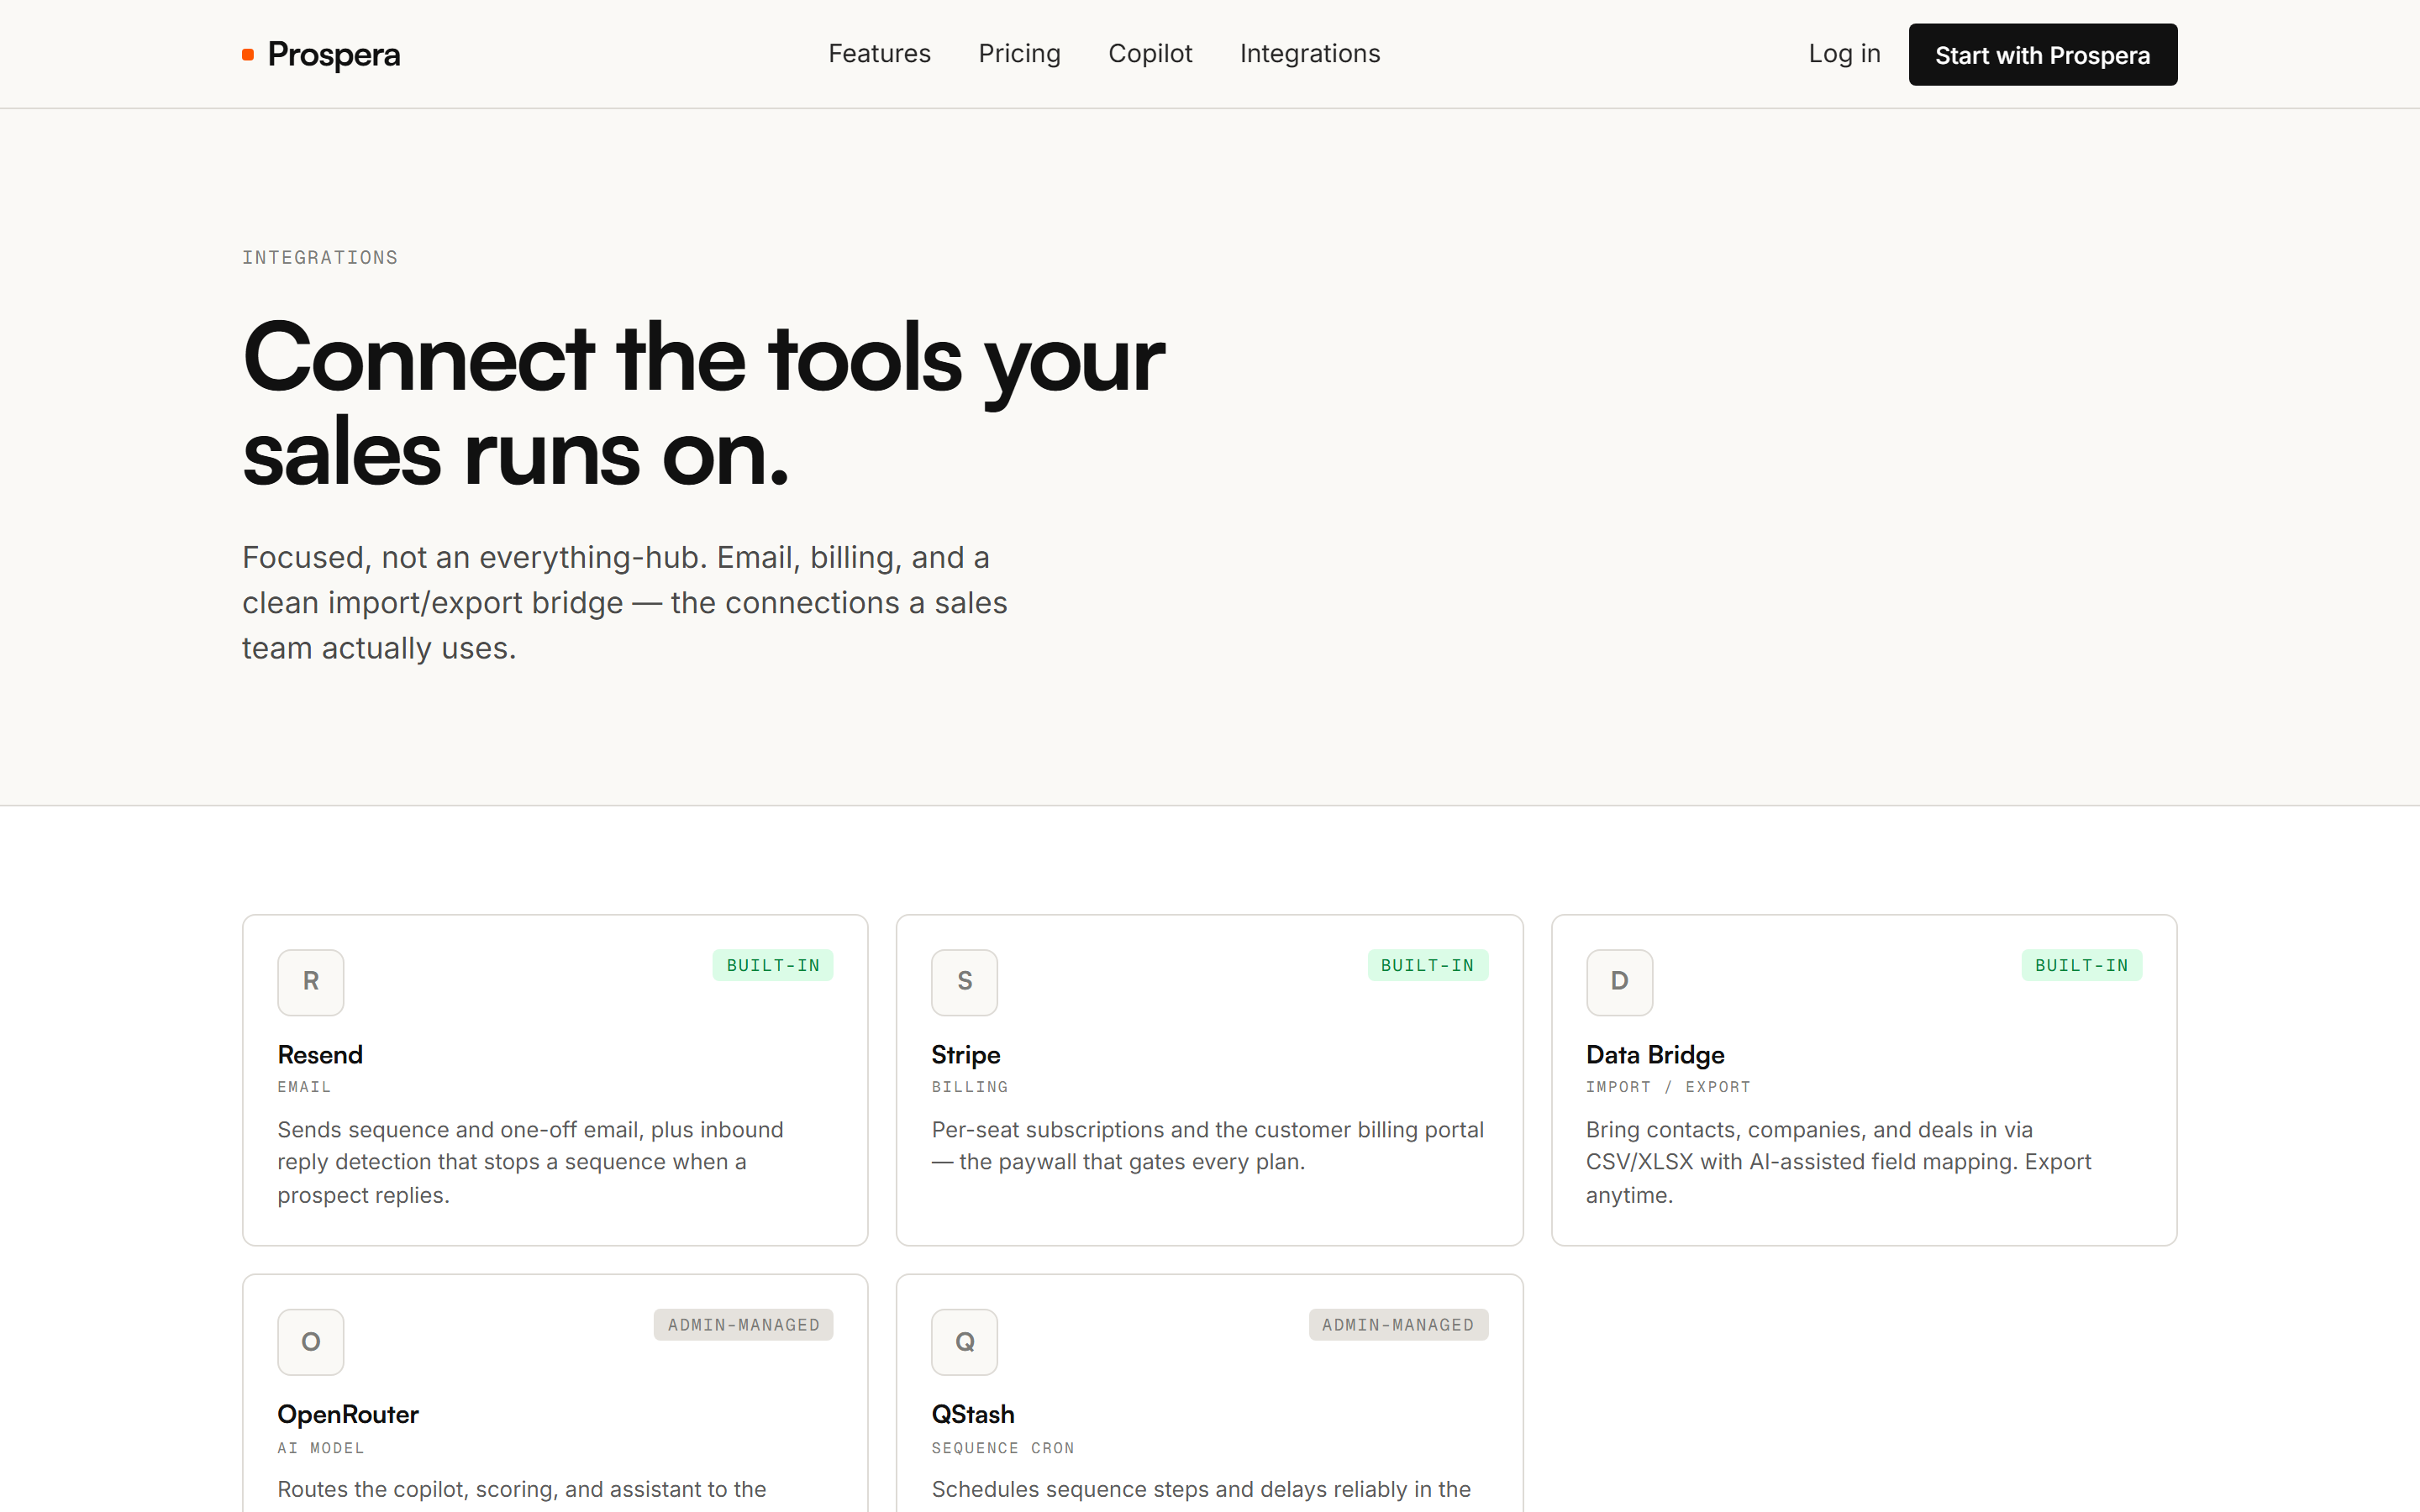Click the Stripe description about per-seat subscriptions
2420x1512 pixels.
(x=1208, y=1146)
